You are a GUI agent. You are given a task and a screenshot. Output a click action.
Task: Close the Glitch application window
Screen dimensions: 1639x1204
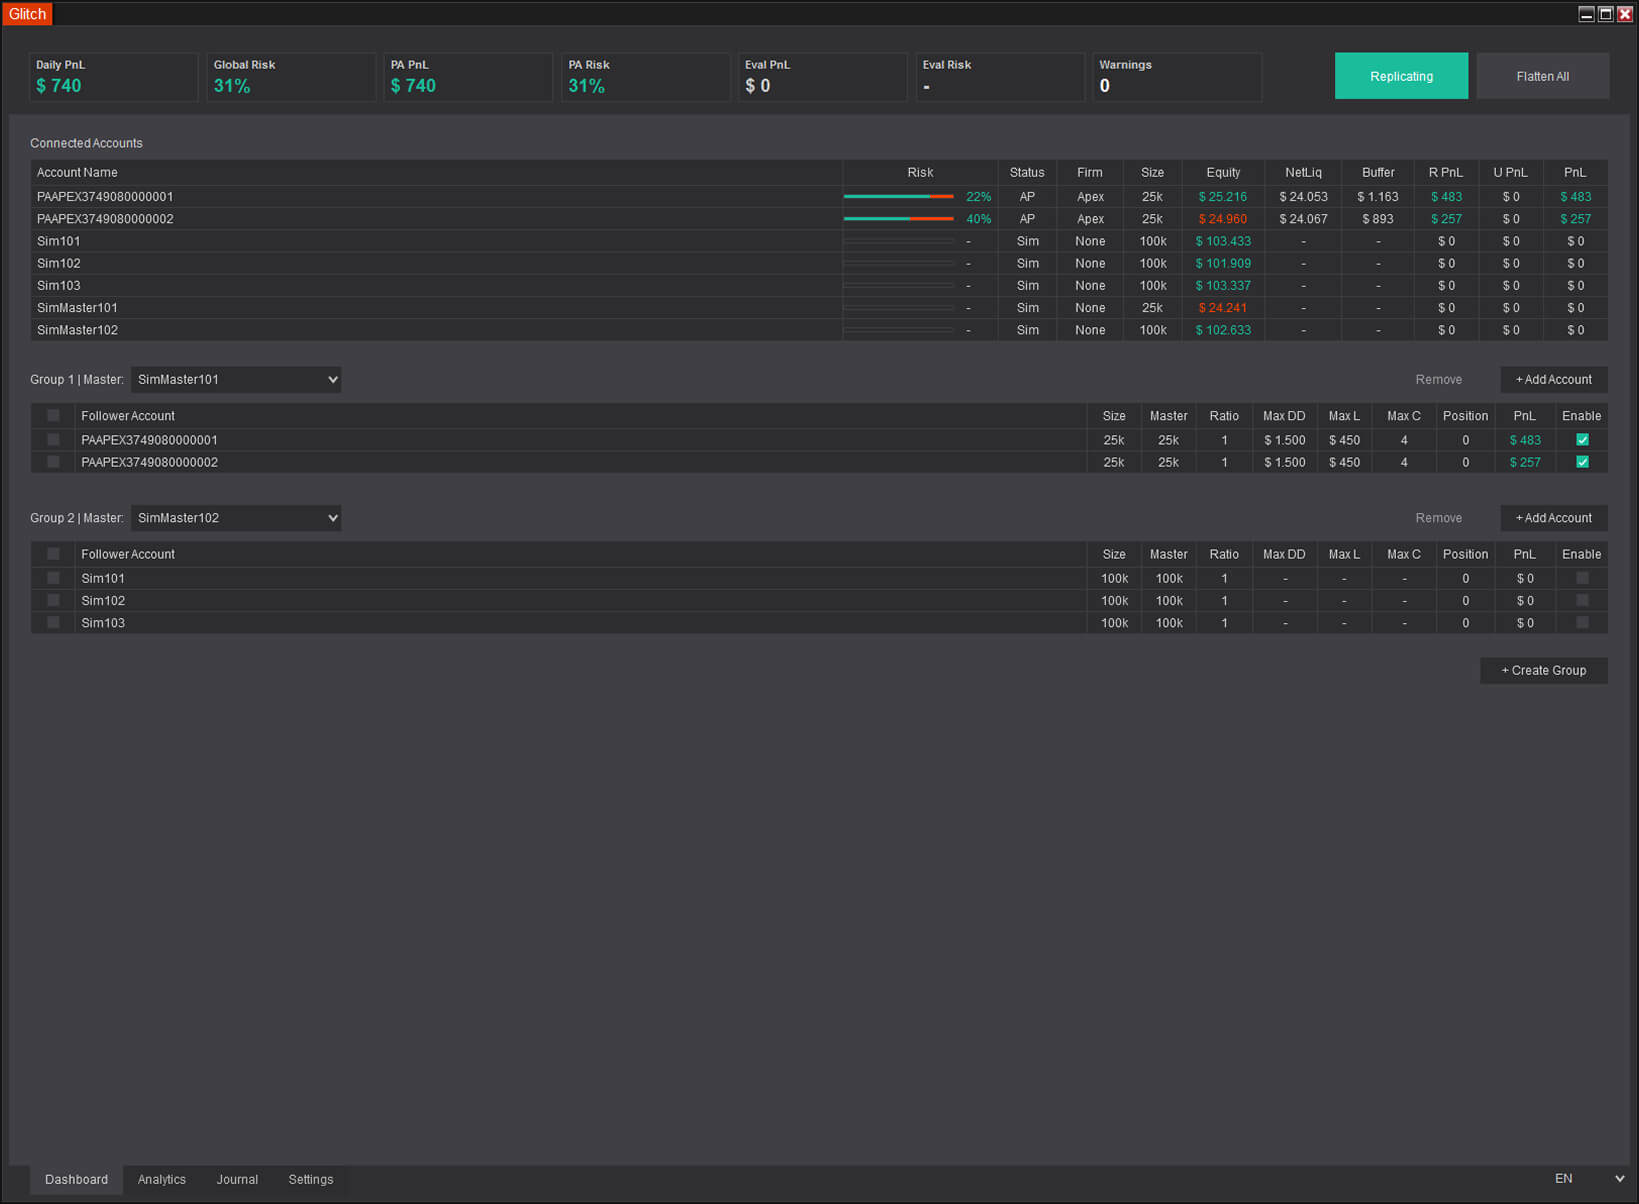pos(1624,14)
